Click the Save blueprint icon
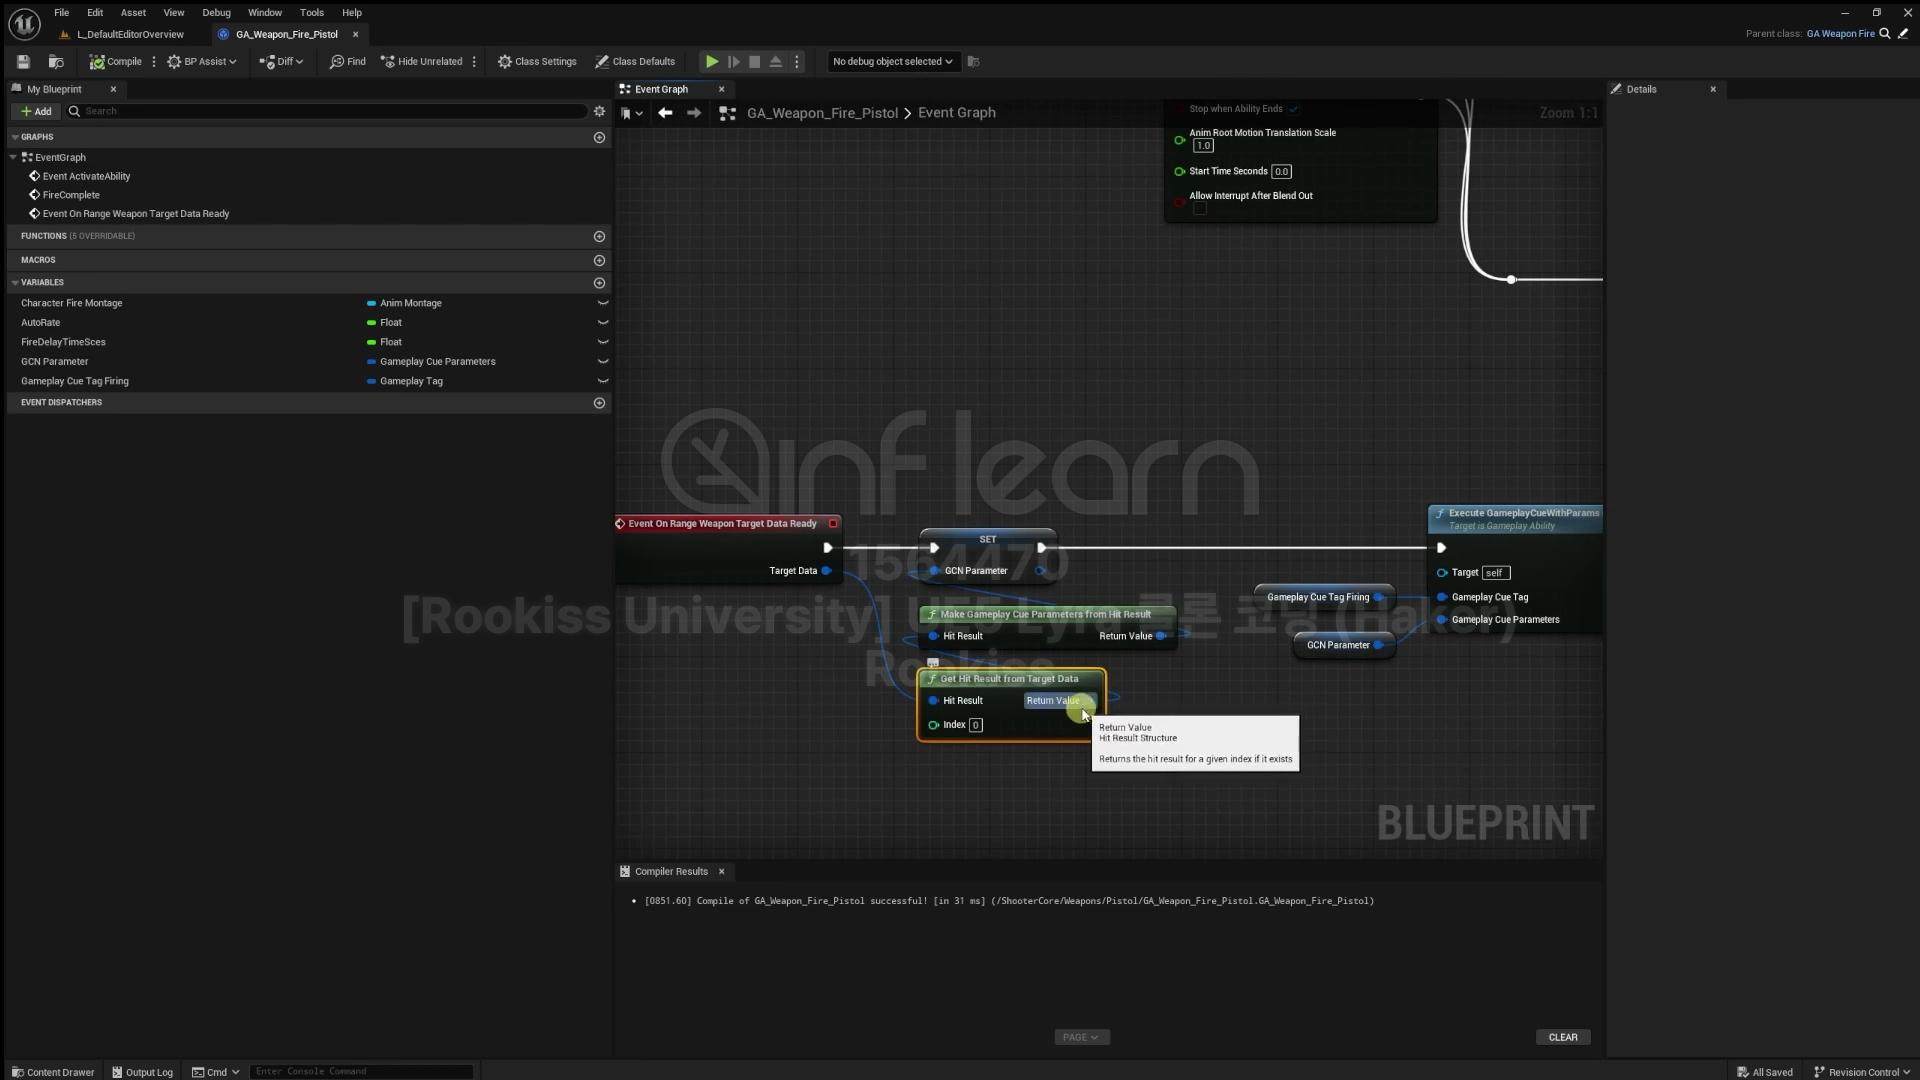This screenshot has width=1920, height=1080. point(23,62)
